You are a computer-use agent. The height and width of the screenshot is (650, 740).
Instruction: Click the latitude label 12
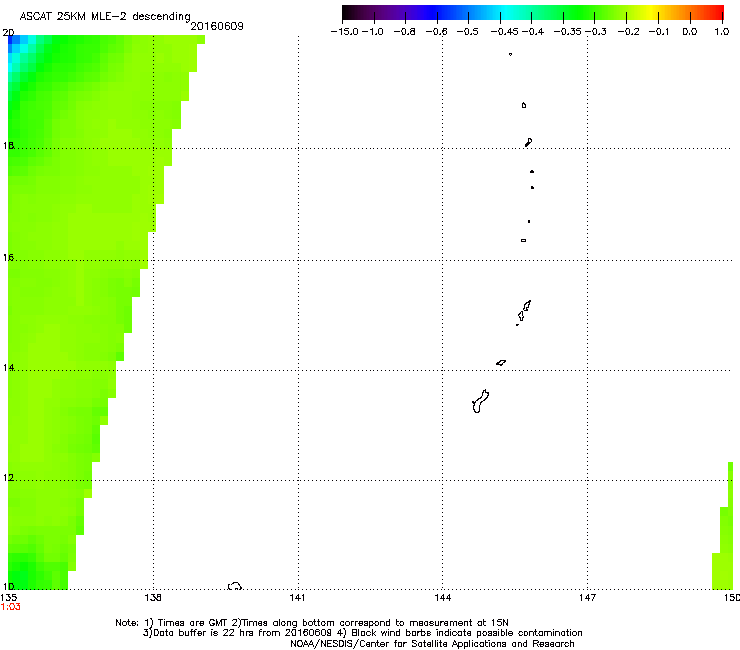tap(8, 478)
